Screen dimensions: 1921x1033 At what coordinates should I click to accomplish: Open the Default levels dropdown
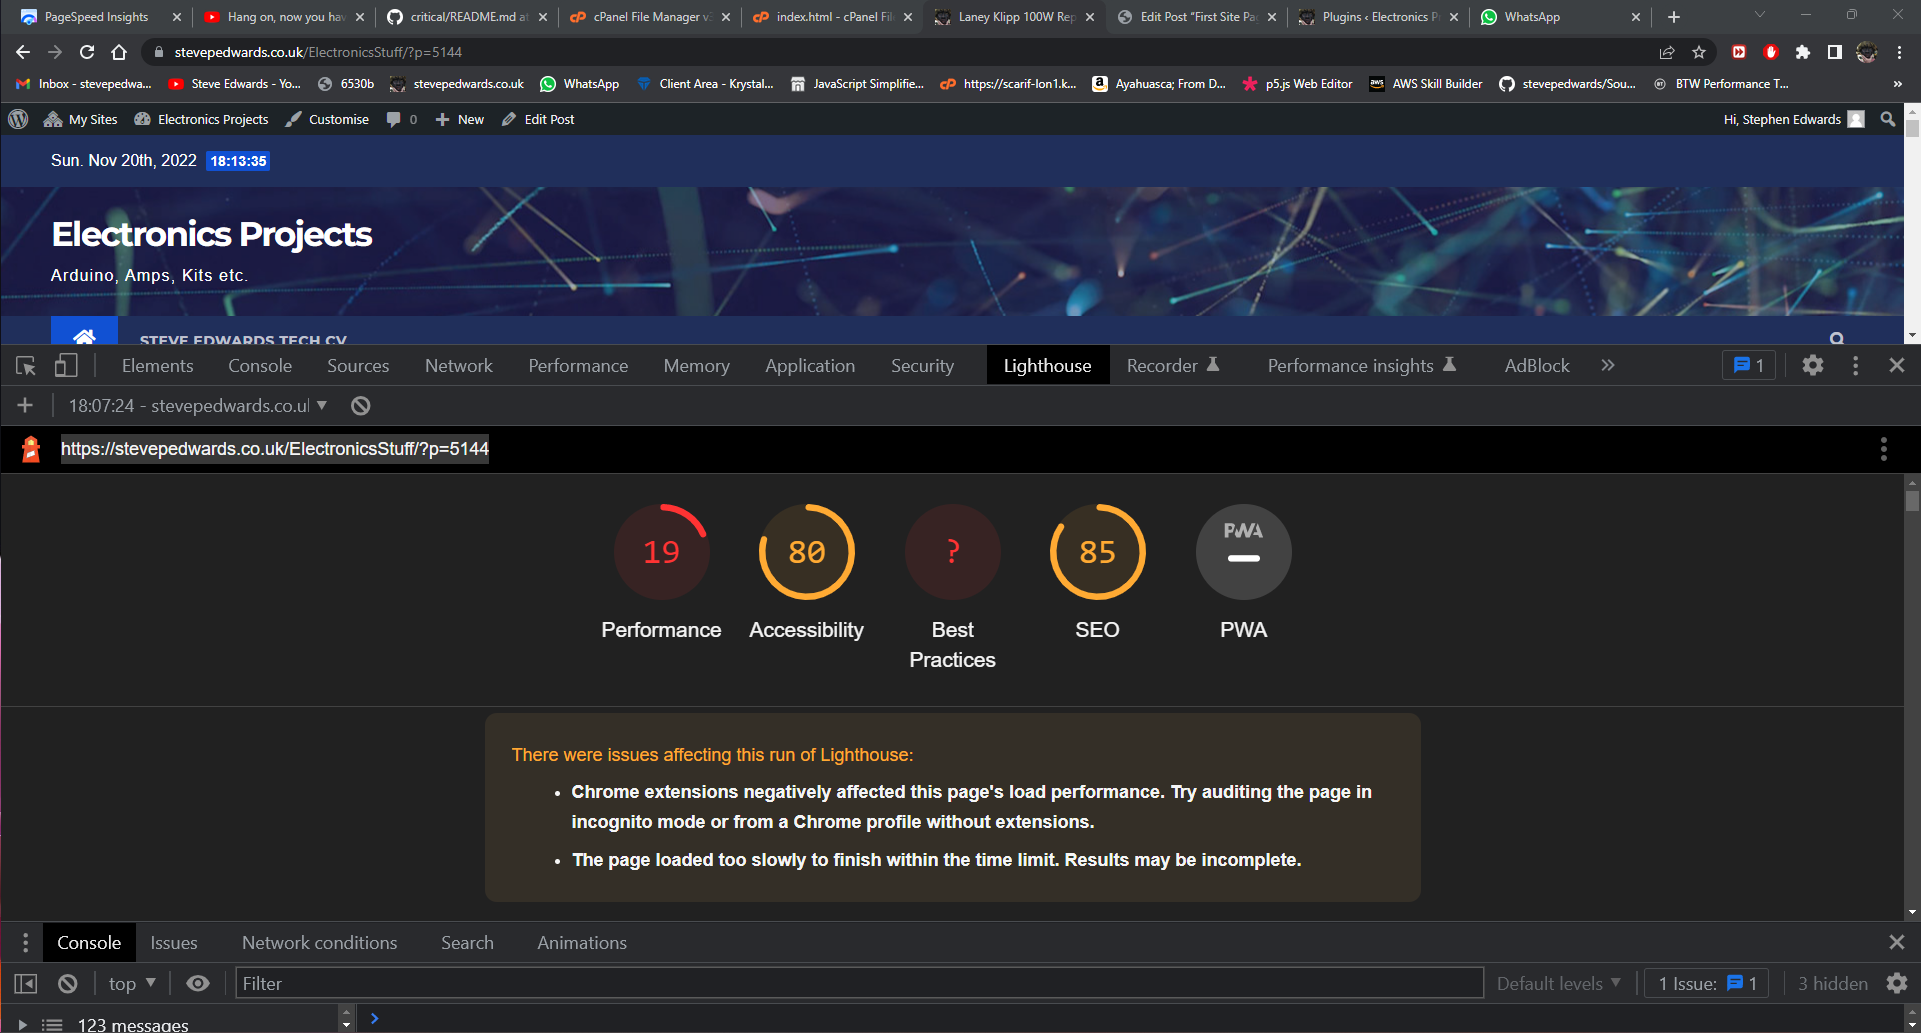tap(1558, 984)
